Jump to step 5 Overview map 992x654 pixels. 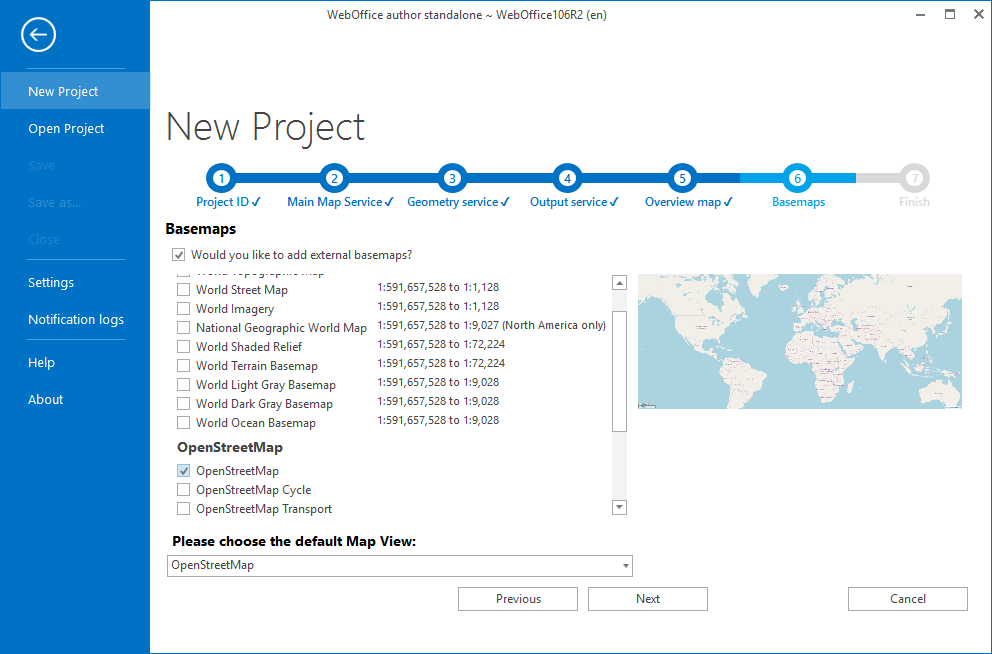[681, 177]
